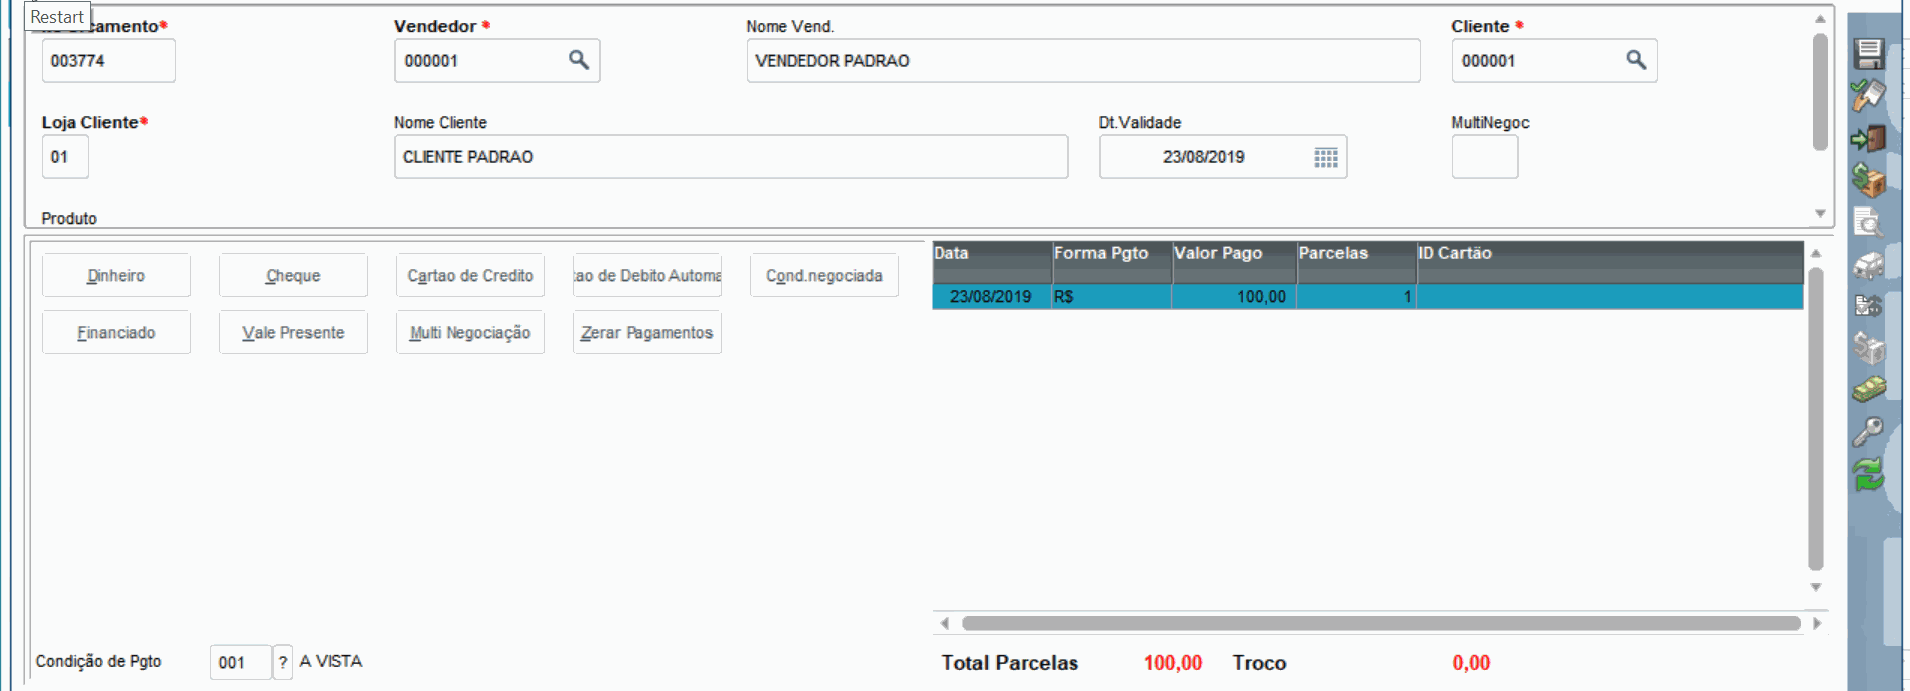
Task: Click the payments grid scroll down arrow
Action: tap(1816, 587)
